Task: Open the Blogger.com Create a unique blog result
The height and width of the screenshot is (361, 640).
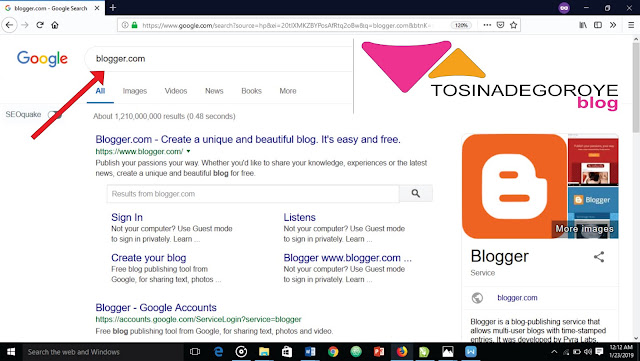Action: [248, 140]
